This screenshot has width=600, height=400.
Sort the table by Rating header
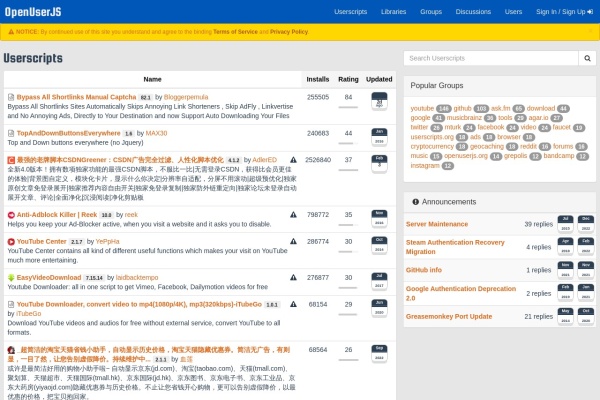pyautogui.click(x=348, y=78)
